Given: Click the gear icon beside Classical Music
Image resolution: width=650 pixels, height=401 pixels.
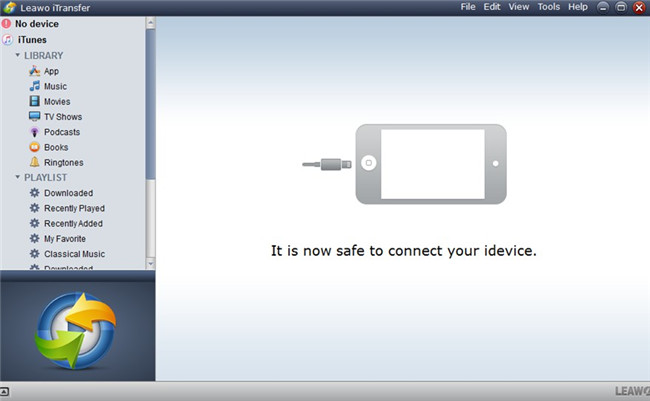Looking at the screenshot, I should point(34,253).
